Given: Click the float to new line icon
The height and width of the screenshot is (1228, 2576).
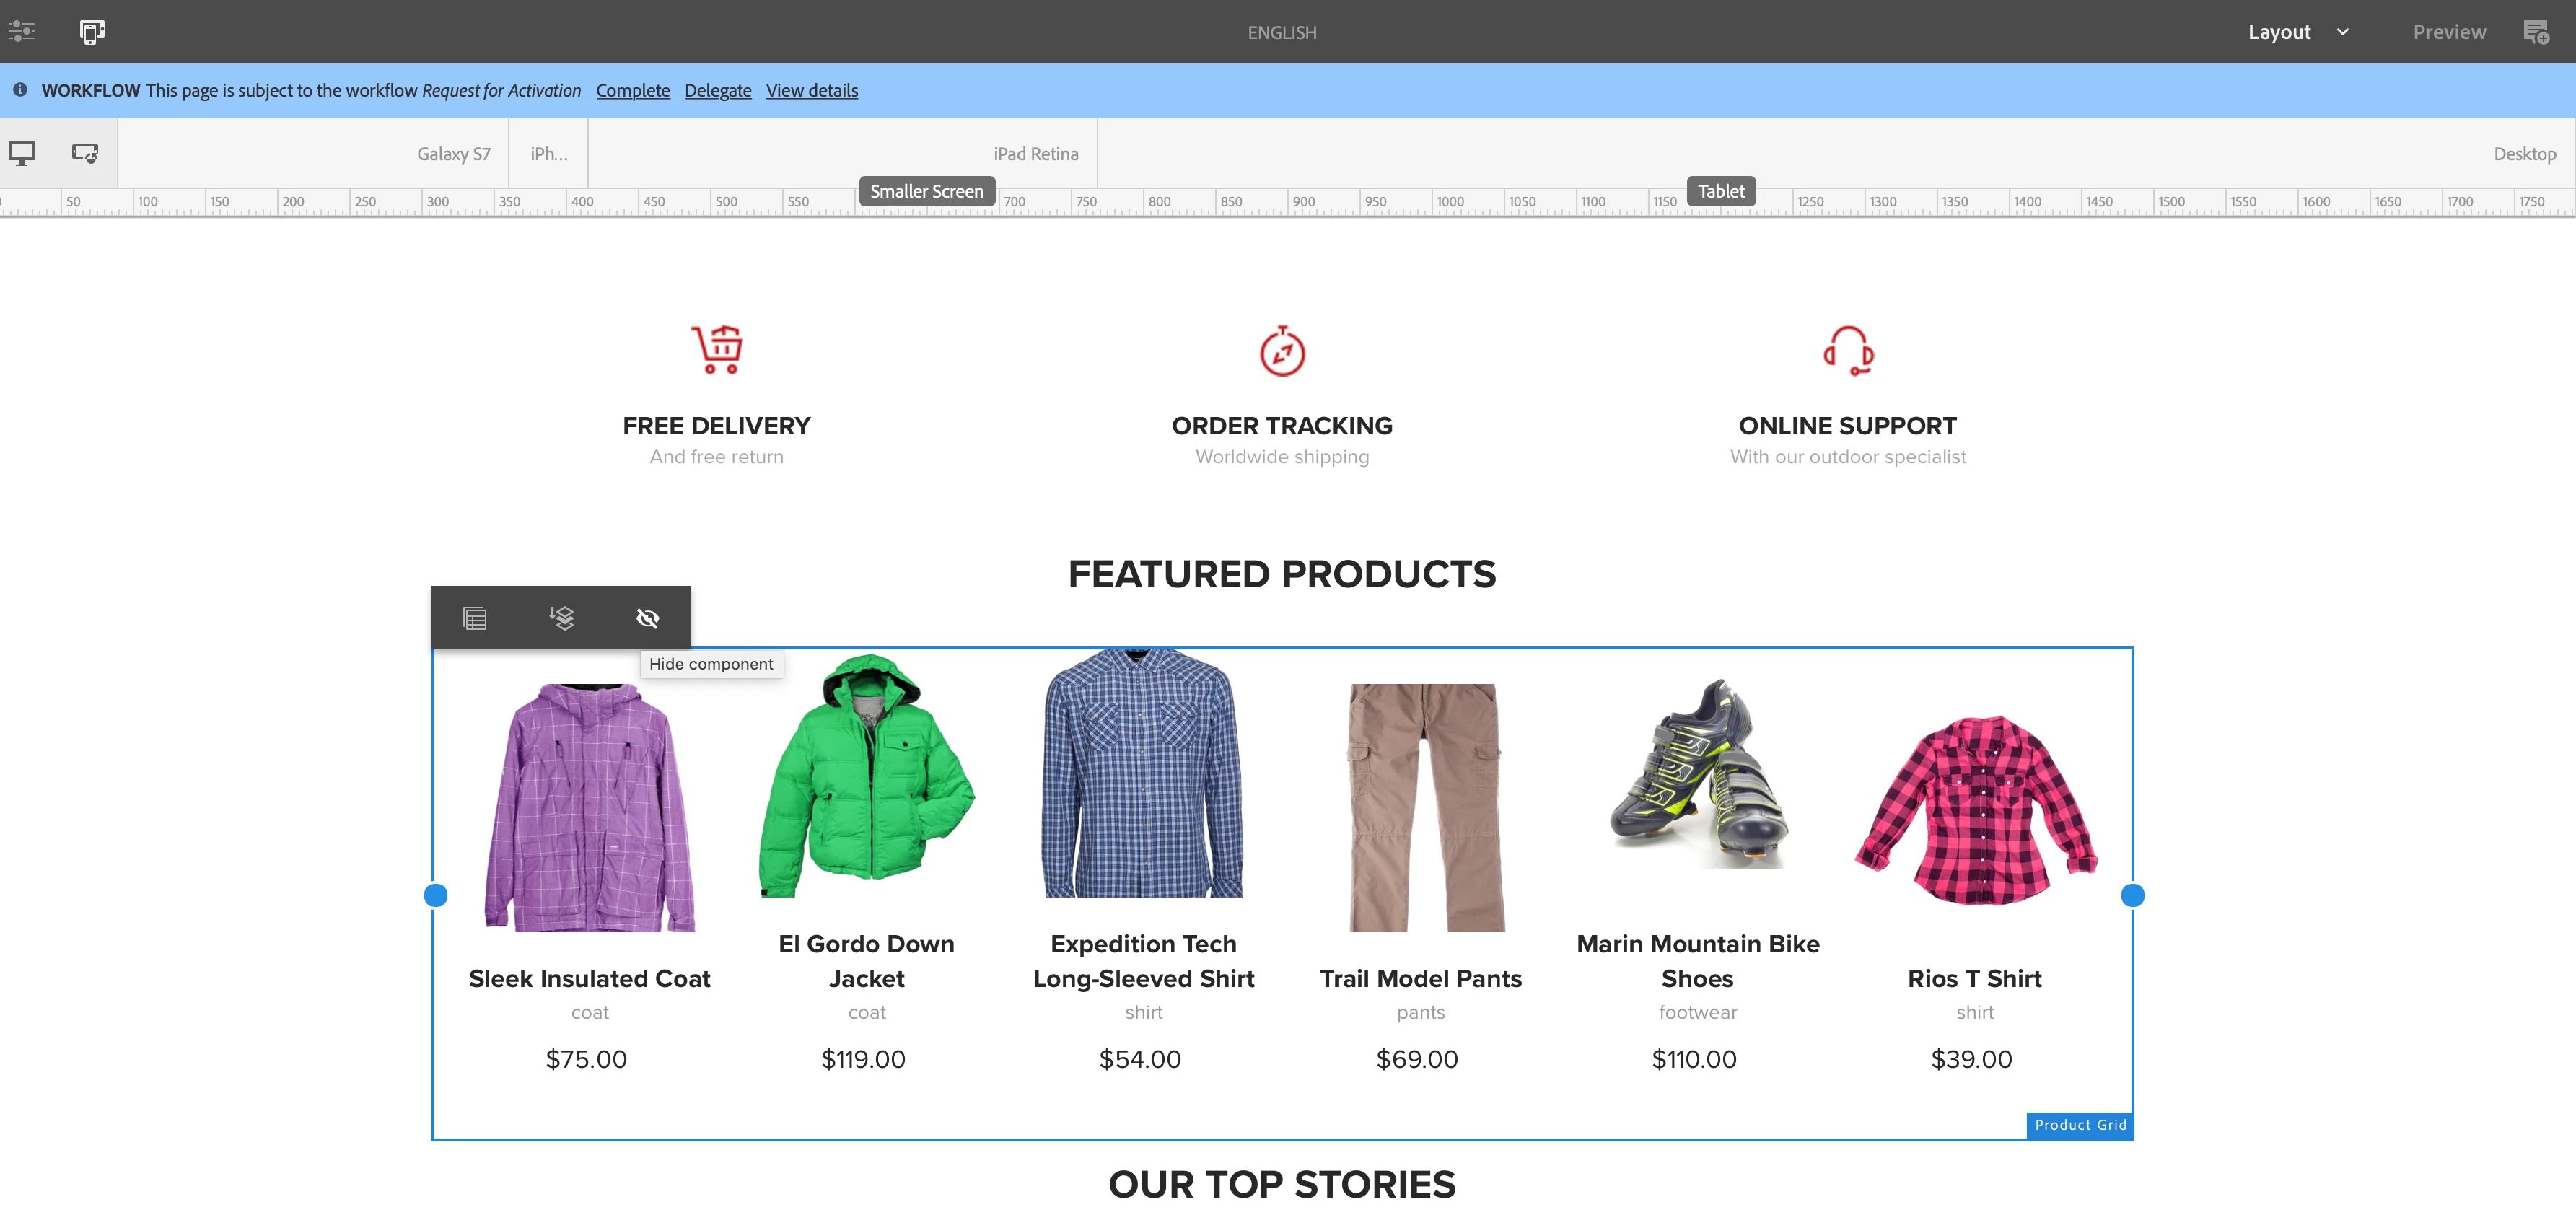Looking at the screenshot, I should point(561,618).
